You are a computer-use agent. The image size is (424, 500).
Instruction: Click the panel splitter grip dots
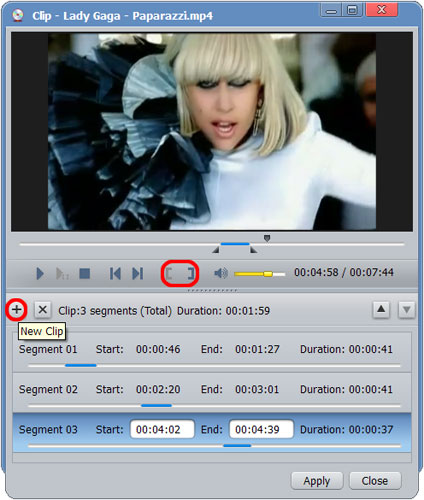click(212, 290)
